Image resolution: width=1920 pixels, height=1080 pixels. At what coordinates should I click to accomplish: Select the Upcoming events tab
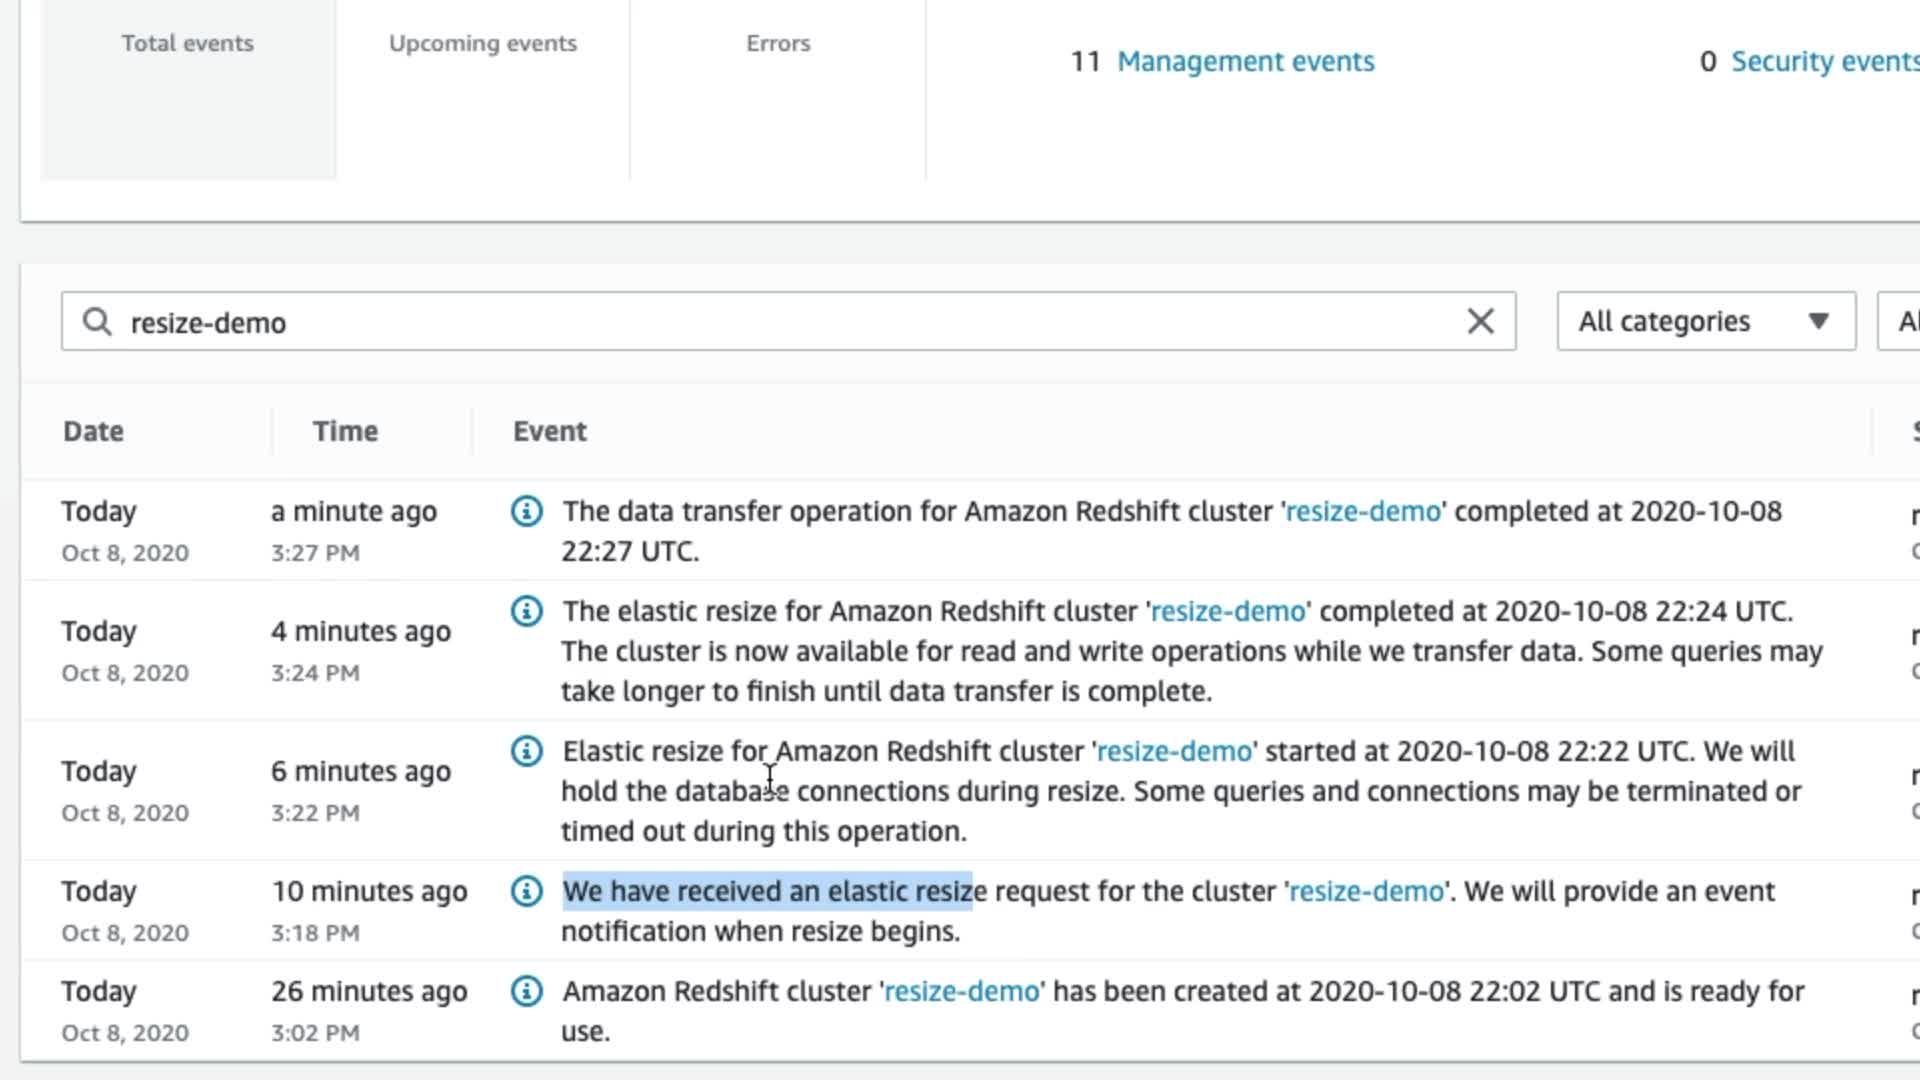(483, 44)
